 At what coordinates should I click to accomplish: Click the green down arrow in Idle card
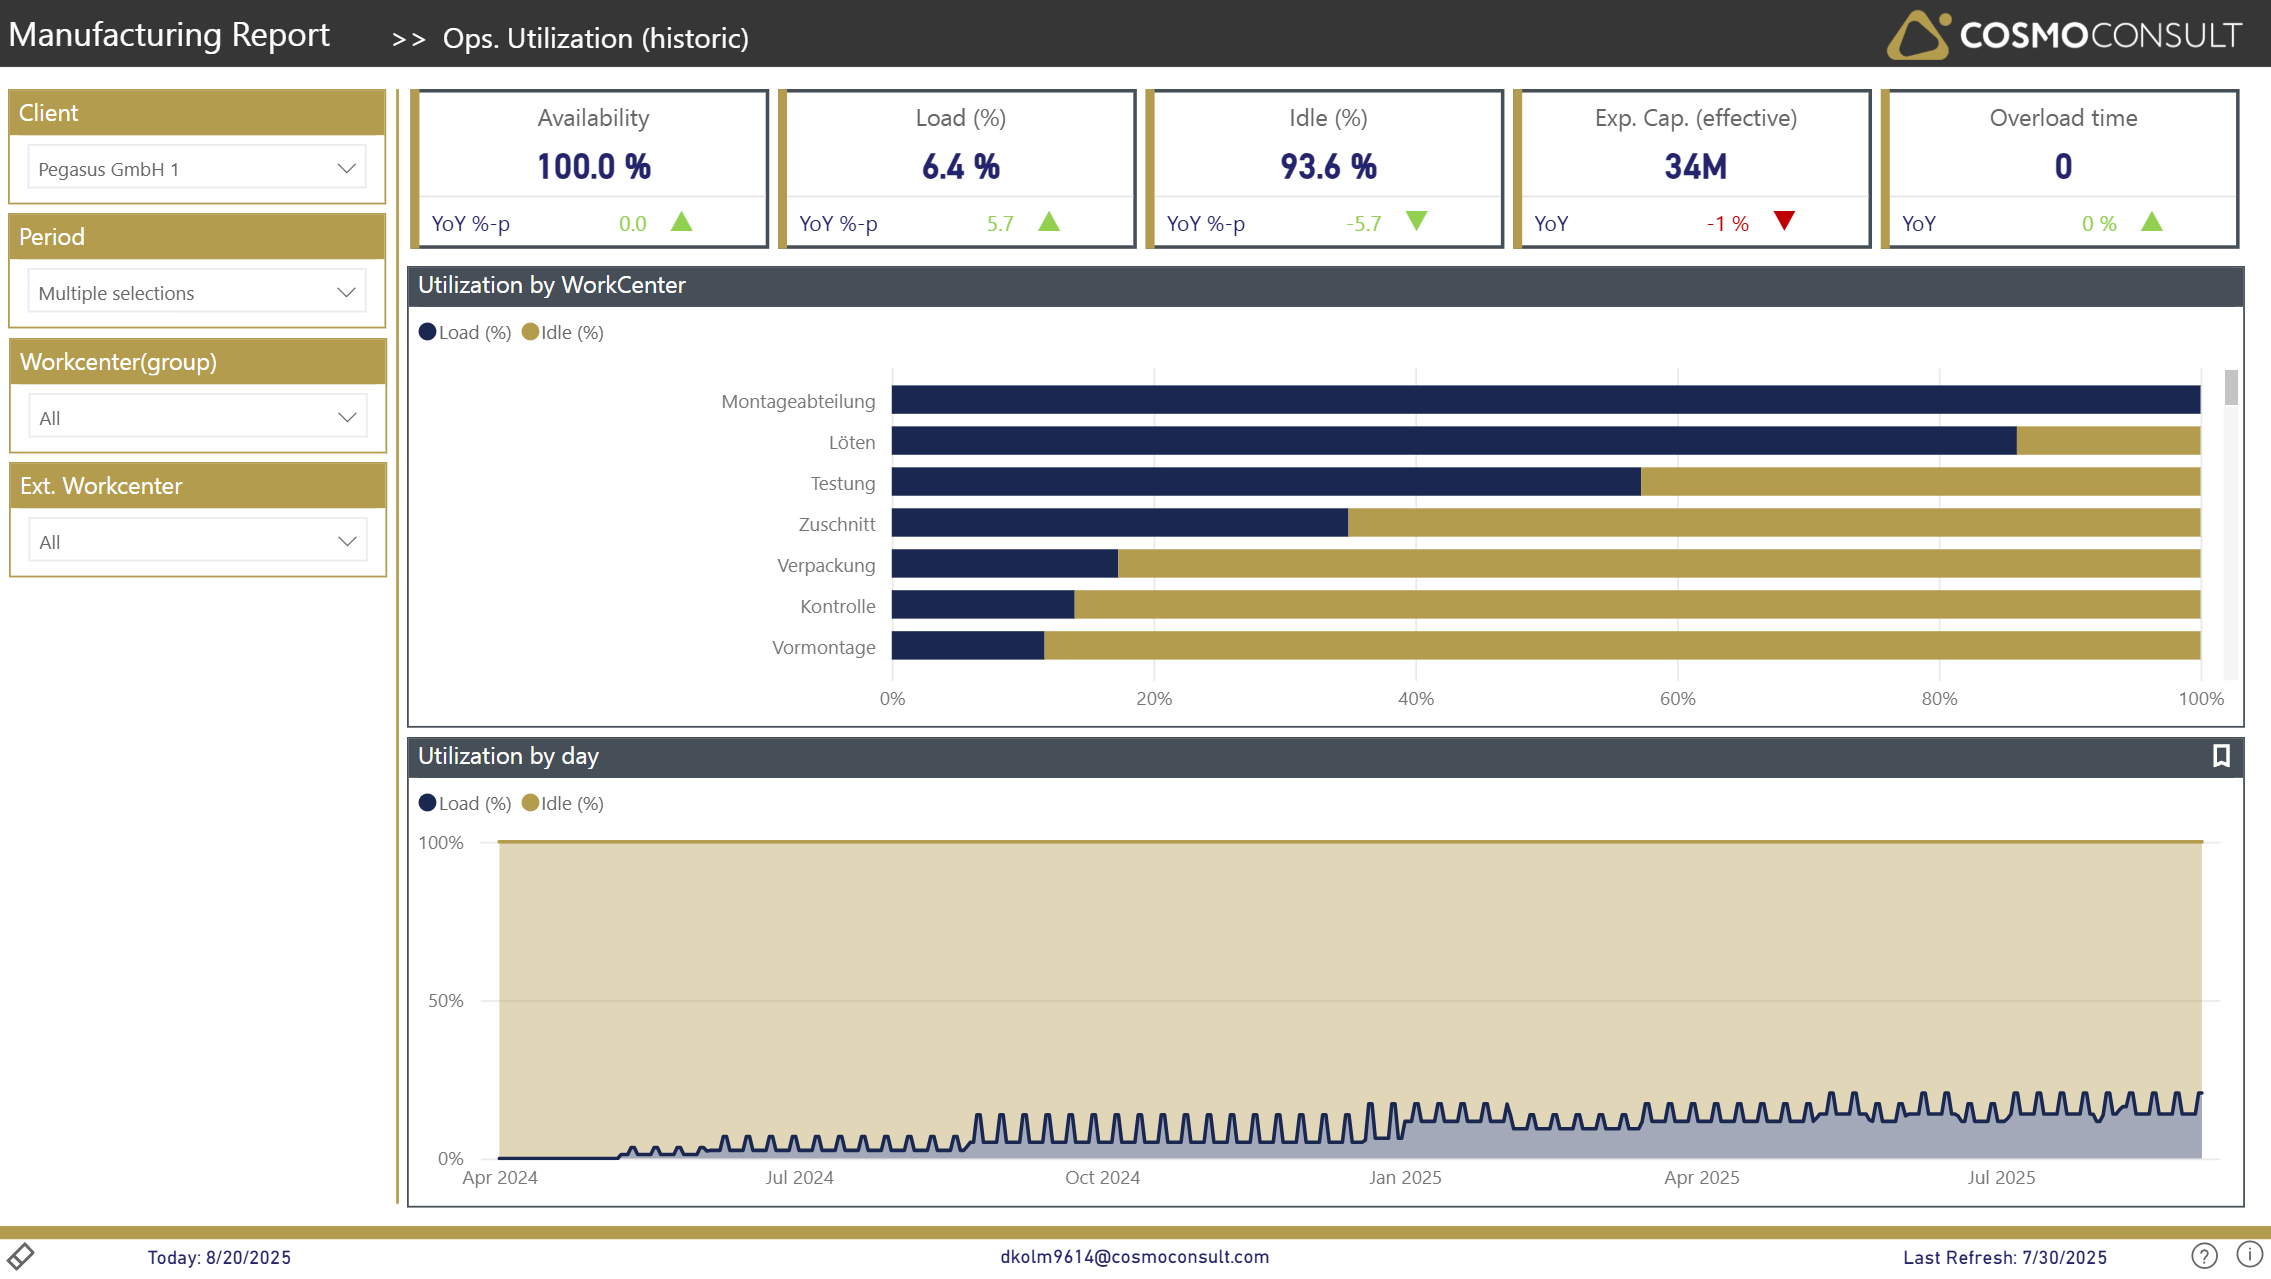1416,221
